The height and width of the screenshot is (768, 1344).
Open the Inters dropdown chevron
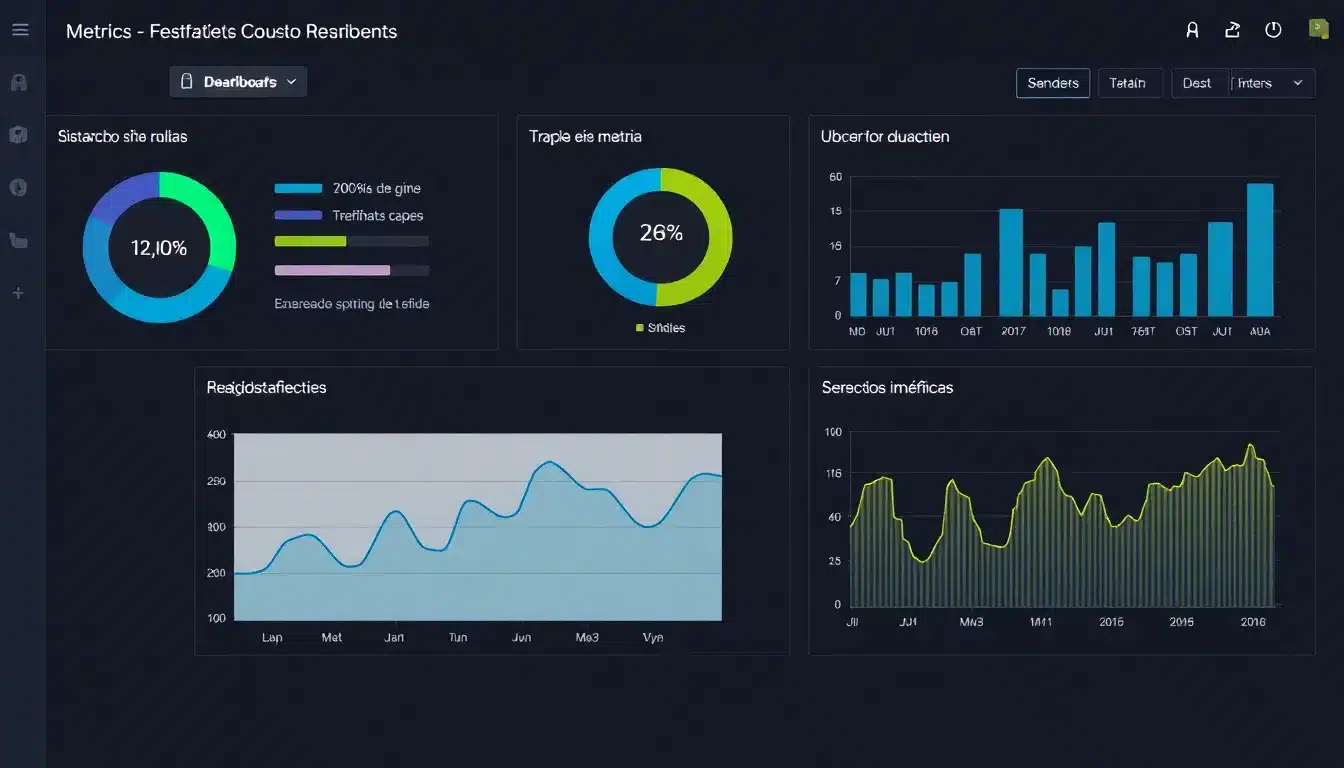[x=1298, y=83]
